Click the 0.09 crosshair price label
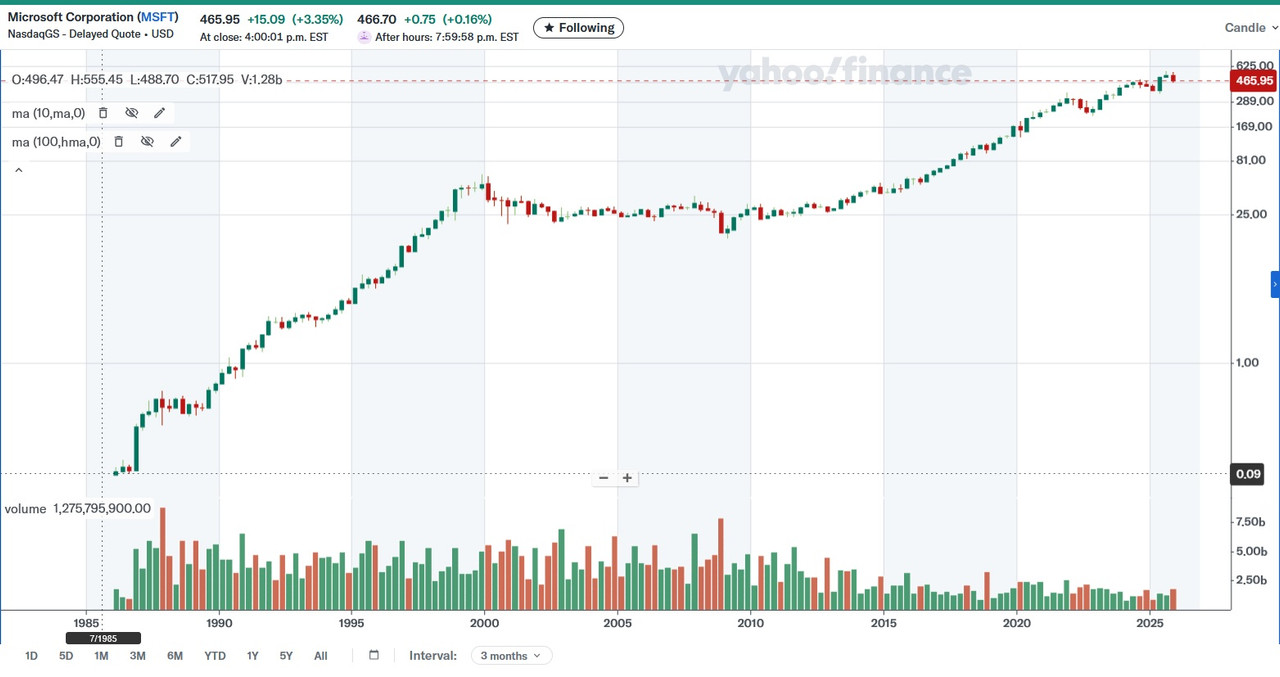The width and height of the screenshot is (1280, 677). (x=1248, y=474)
